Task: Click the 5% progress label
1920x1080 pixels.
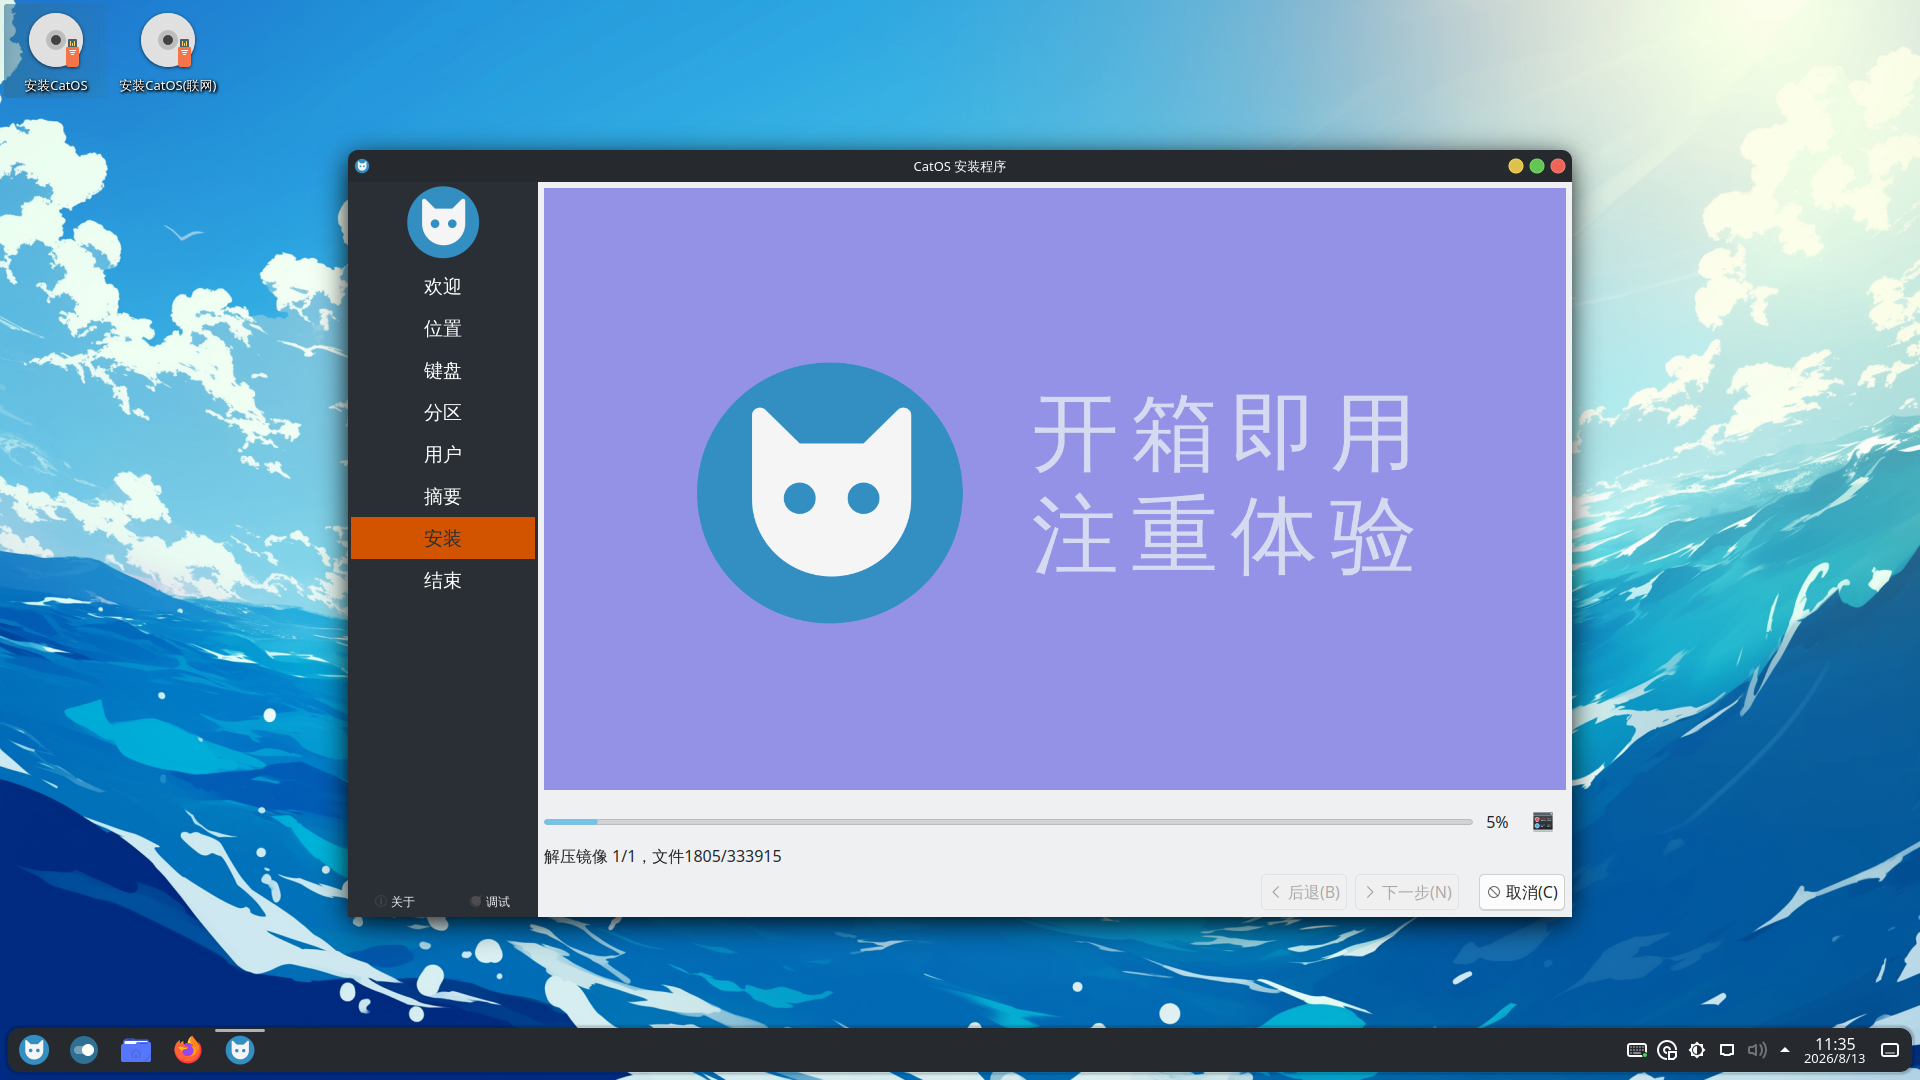Action: tap(1497, 822)
